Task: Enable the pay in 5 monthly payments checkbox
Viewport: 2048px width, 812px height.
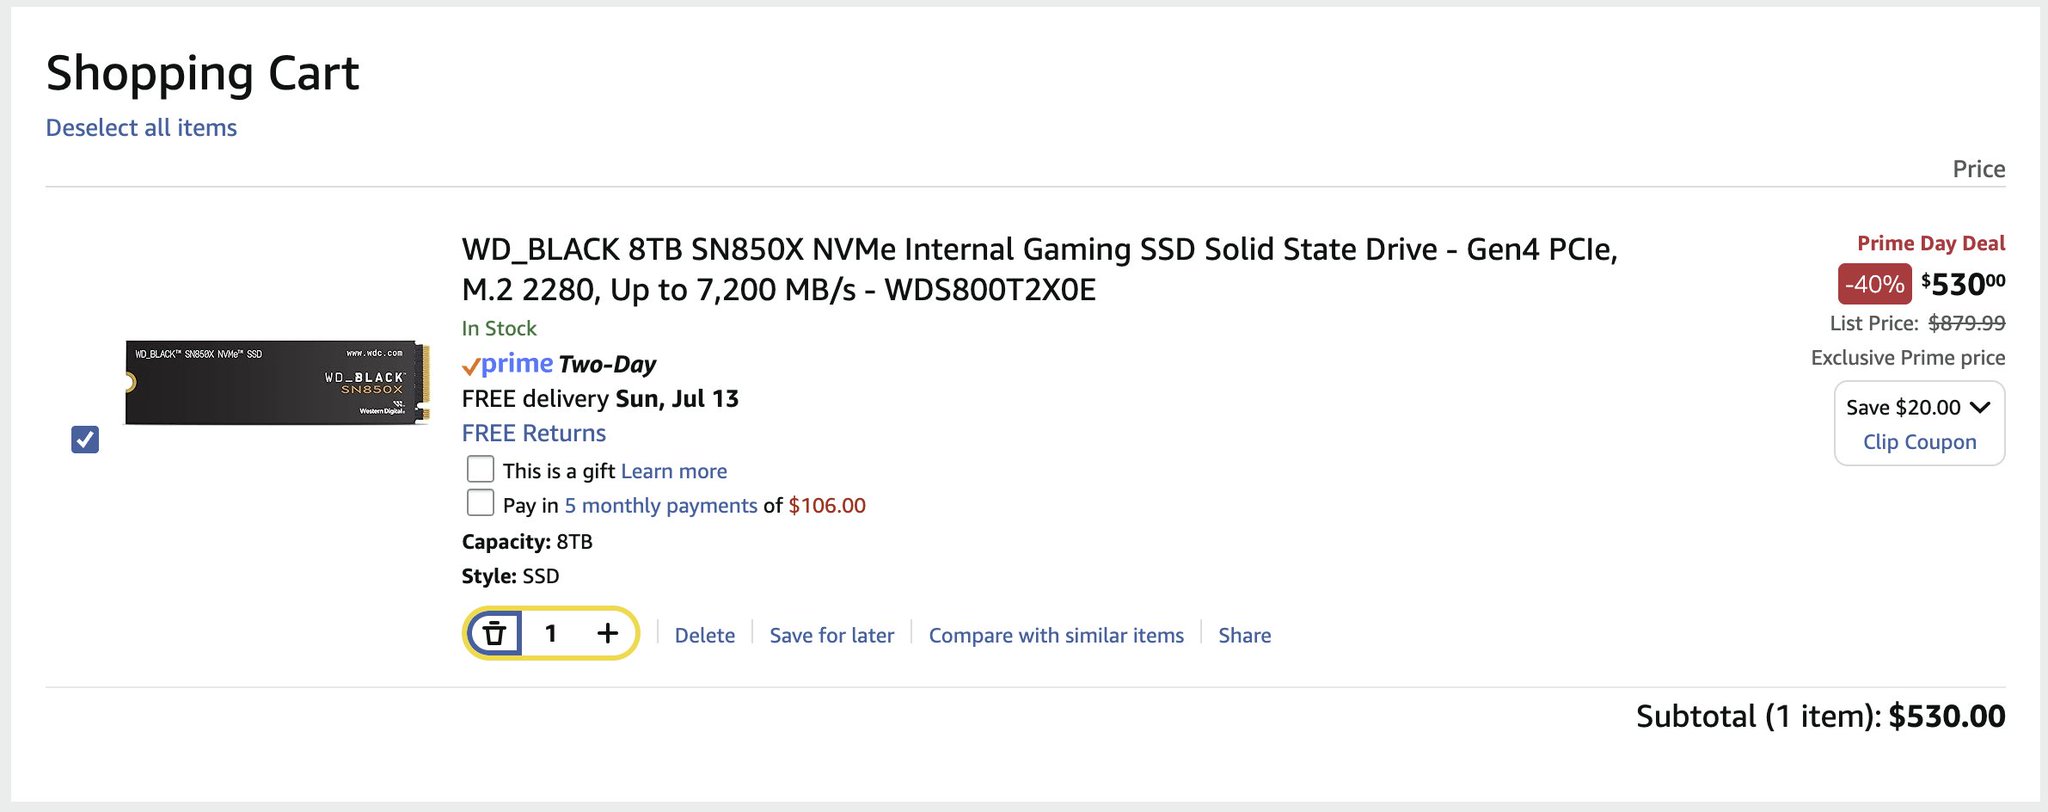Action: pyautogui.click(x=480, y=503)
